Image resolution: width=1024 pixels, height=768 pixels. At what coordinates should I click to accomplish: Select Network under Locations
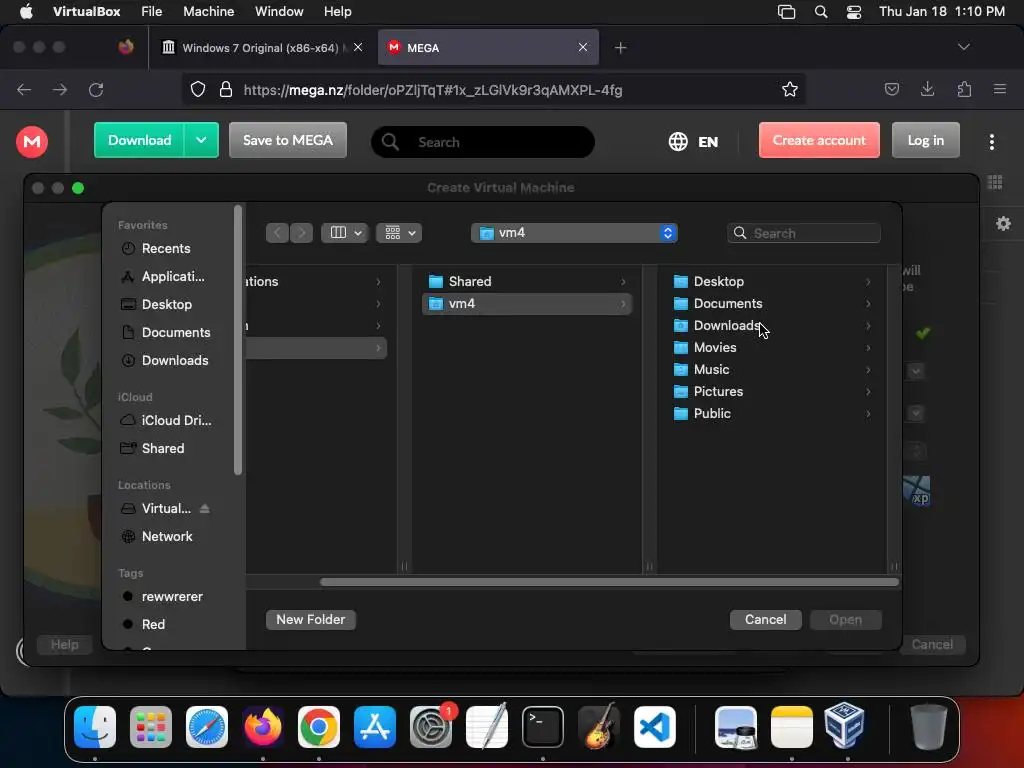pyautogui.click(x=167, y=536)
